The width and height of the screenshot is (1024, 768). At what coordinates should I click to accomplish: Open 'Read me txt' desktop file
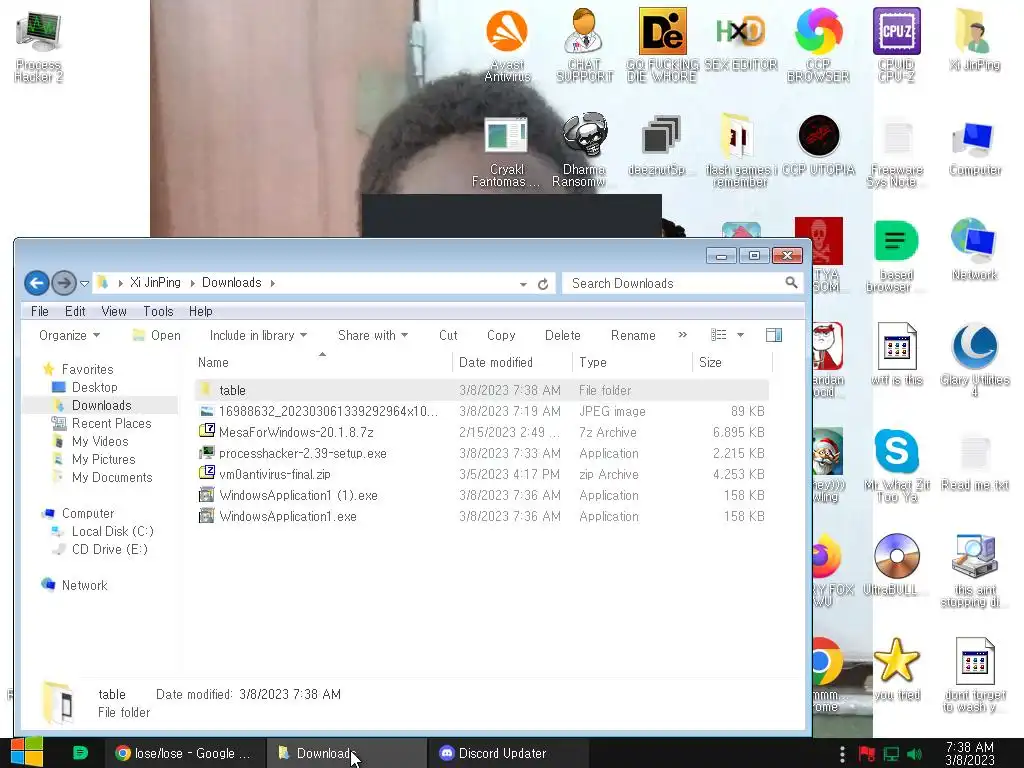(x=974, y=460)
